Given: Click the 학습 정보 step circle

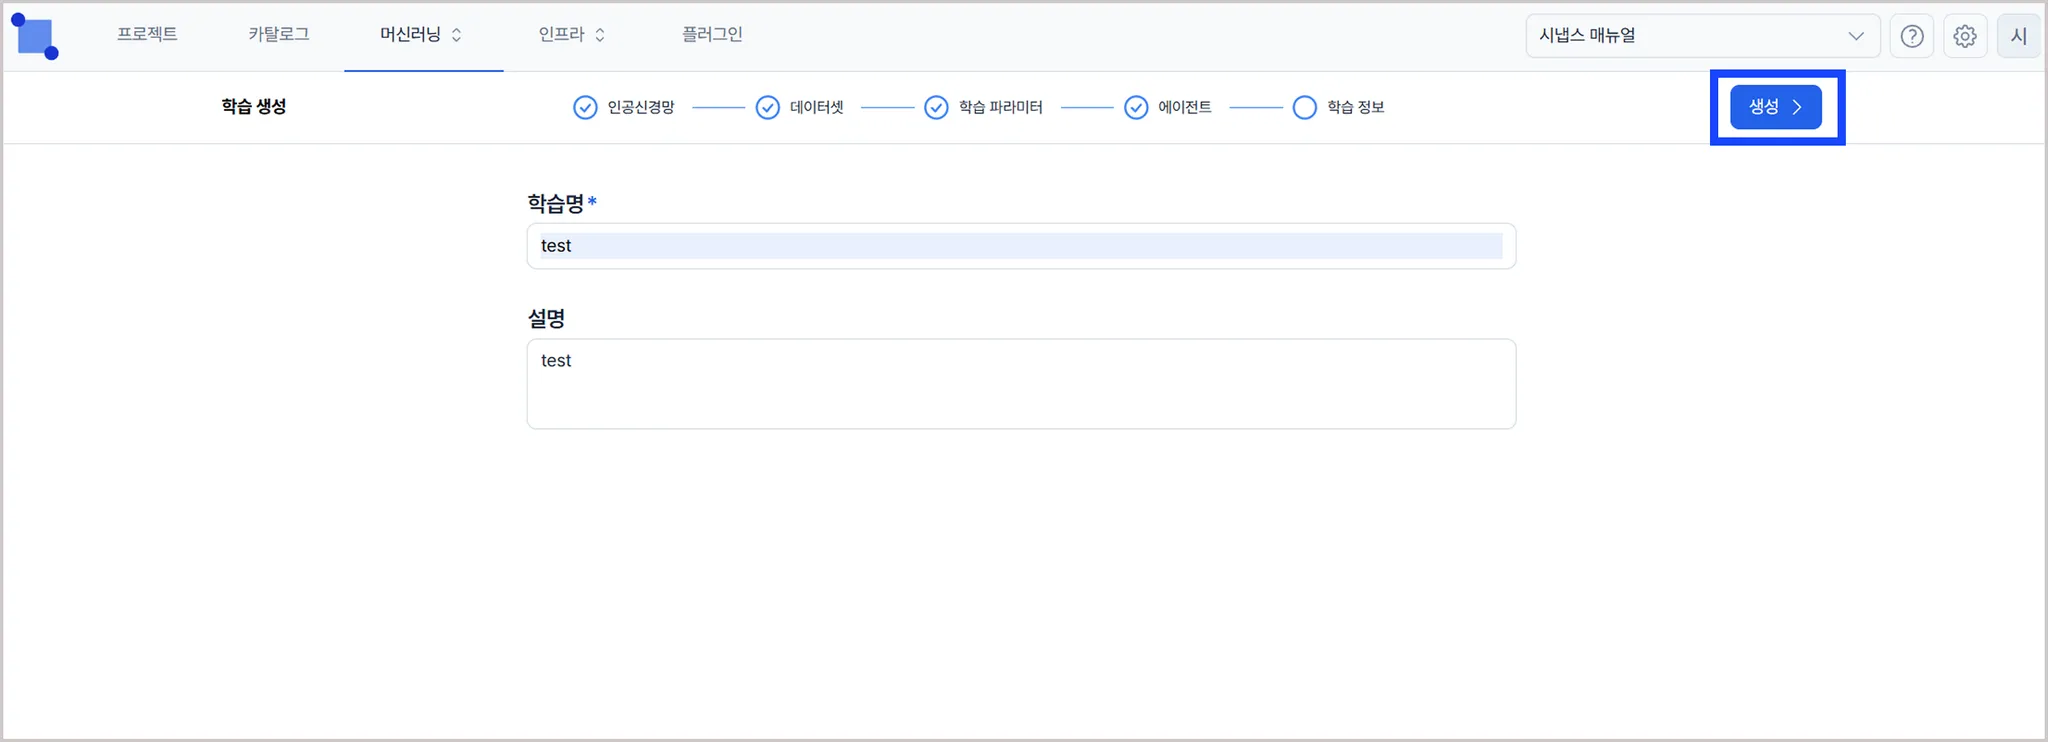Looking at the screenshot, I should click(x=1304, y=107).
